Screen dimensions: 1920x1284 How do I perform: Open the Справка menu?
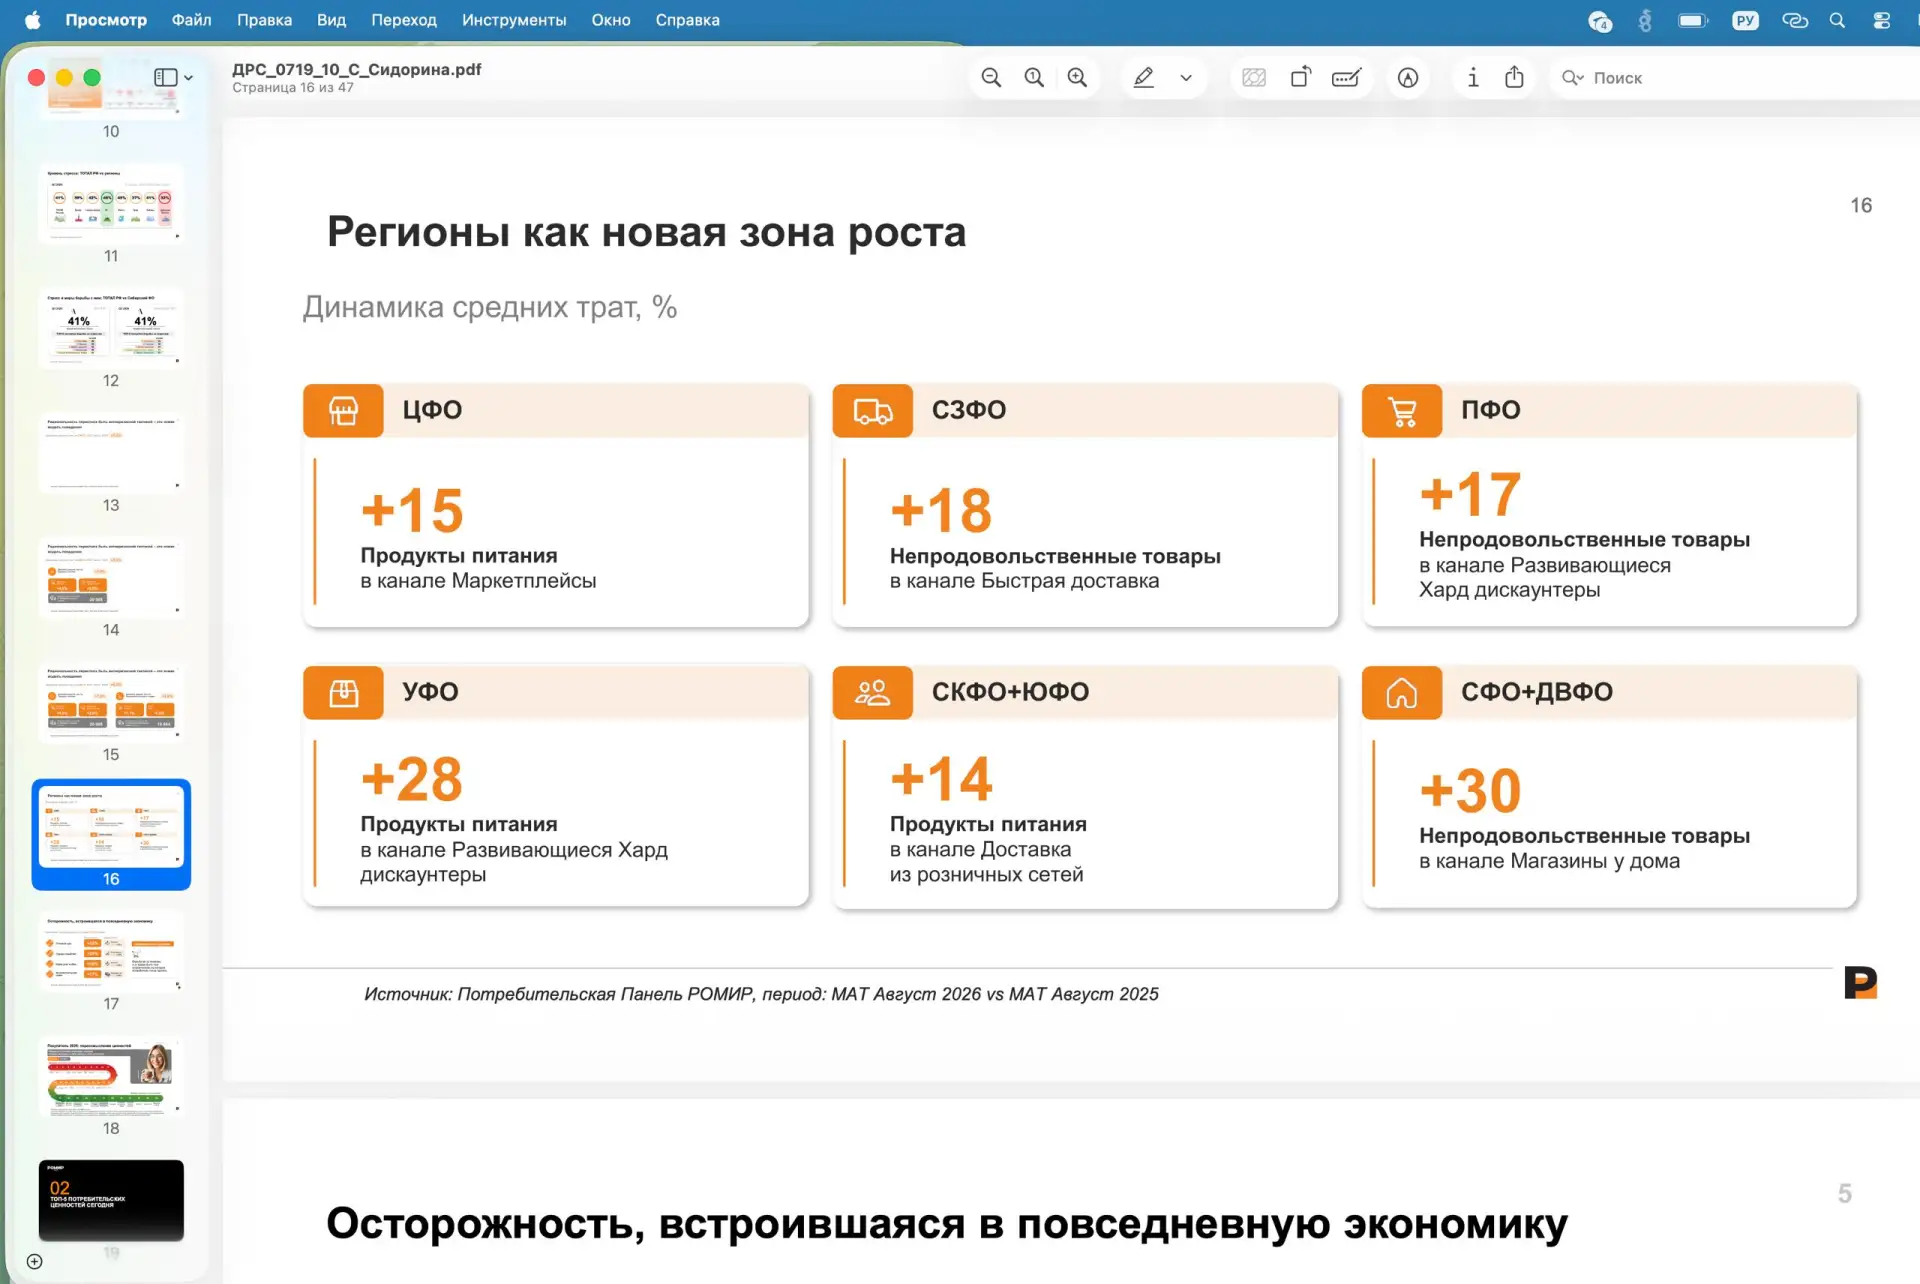687,20
